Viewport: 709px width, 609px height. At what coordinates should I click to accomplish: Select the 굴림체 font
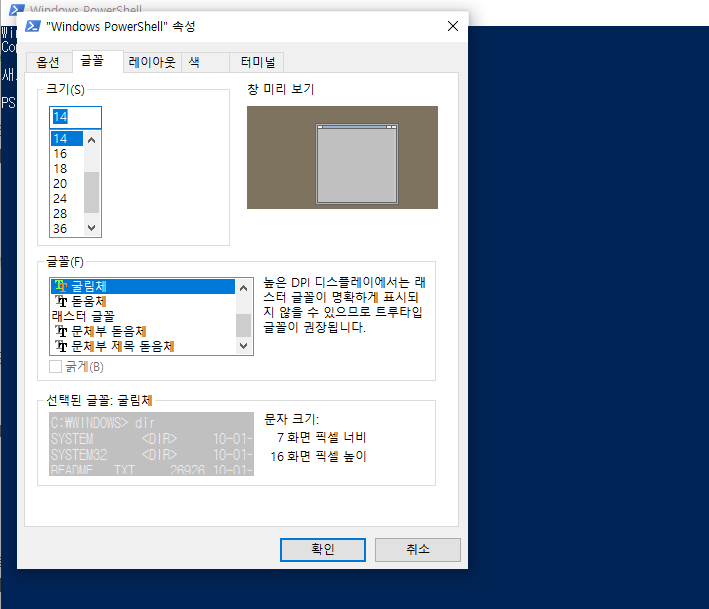(x=143, y=286)
